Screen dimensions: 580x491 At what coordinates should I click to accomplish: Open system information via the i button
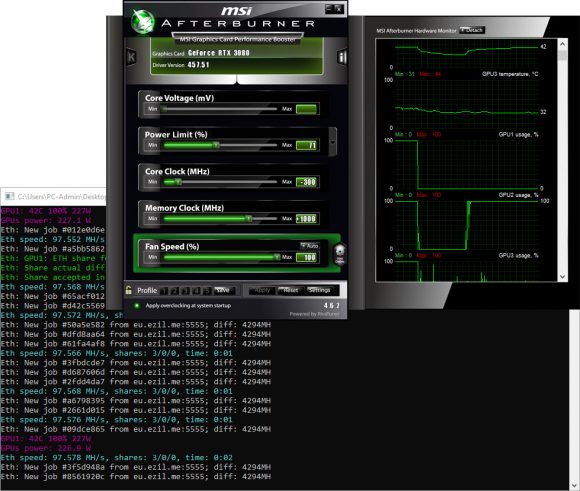342,57
